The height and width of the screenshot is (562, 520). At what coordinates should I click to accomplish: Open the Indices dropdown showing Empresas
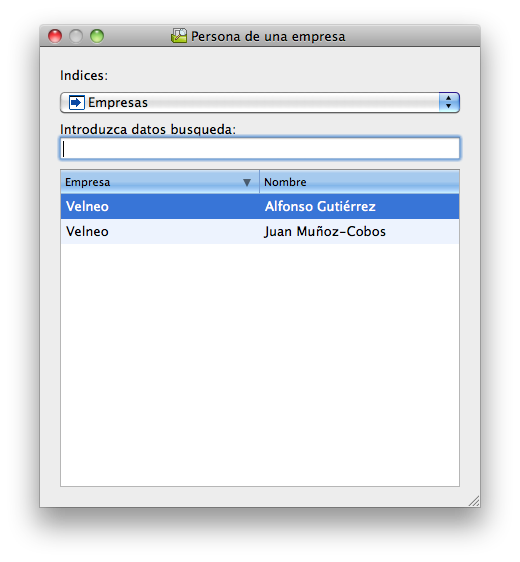(x=260, y=103)
